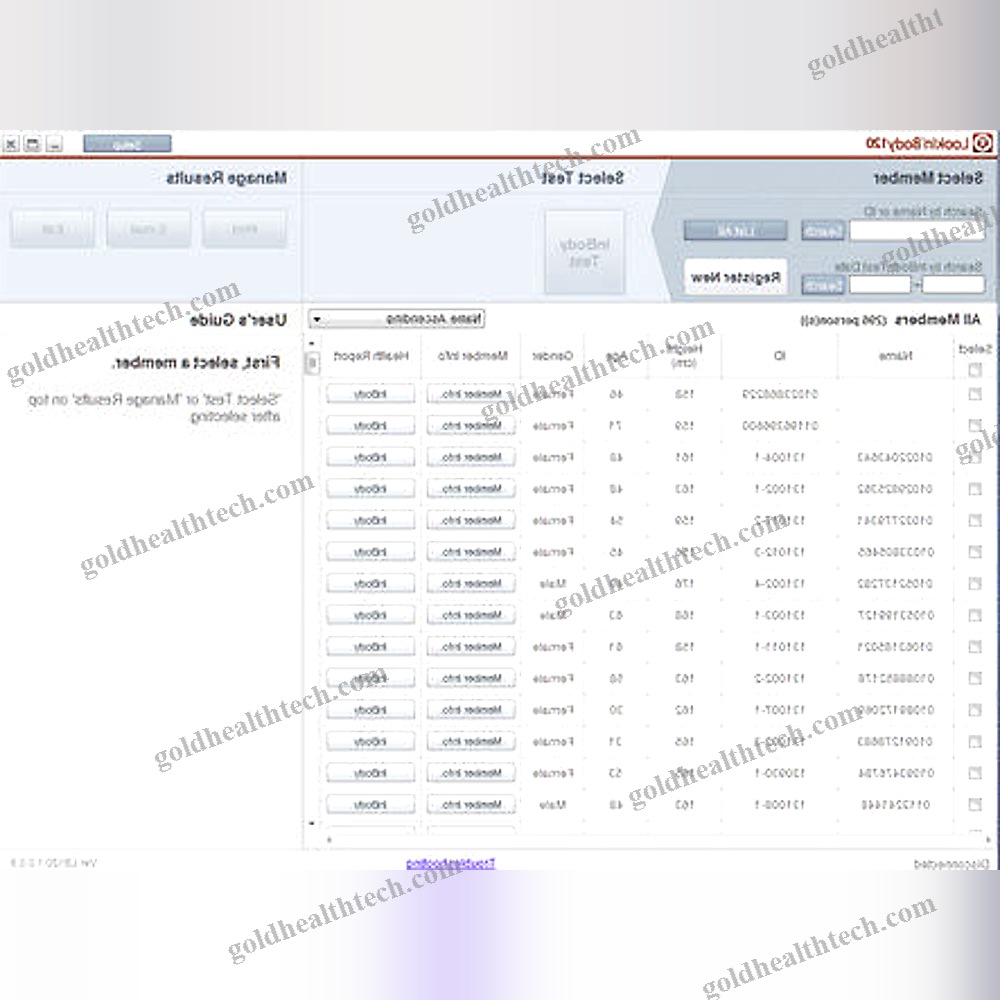The height and width of the screenshot is (1000, 1000).
Task: Click the Member Info column header
Action: (x=472, y=356)
